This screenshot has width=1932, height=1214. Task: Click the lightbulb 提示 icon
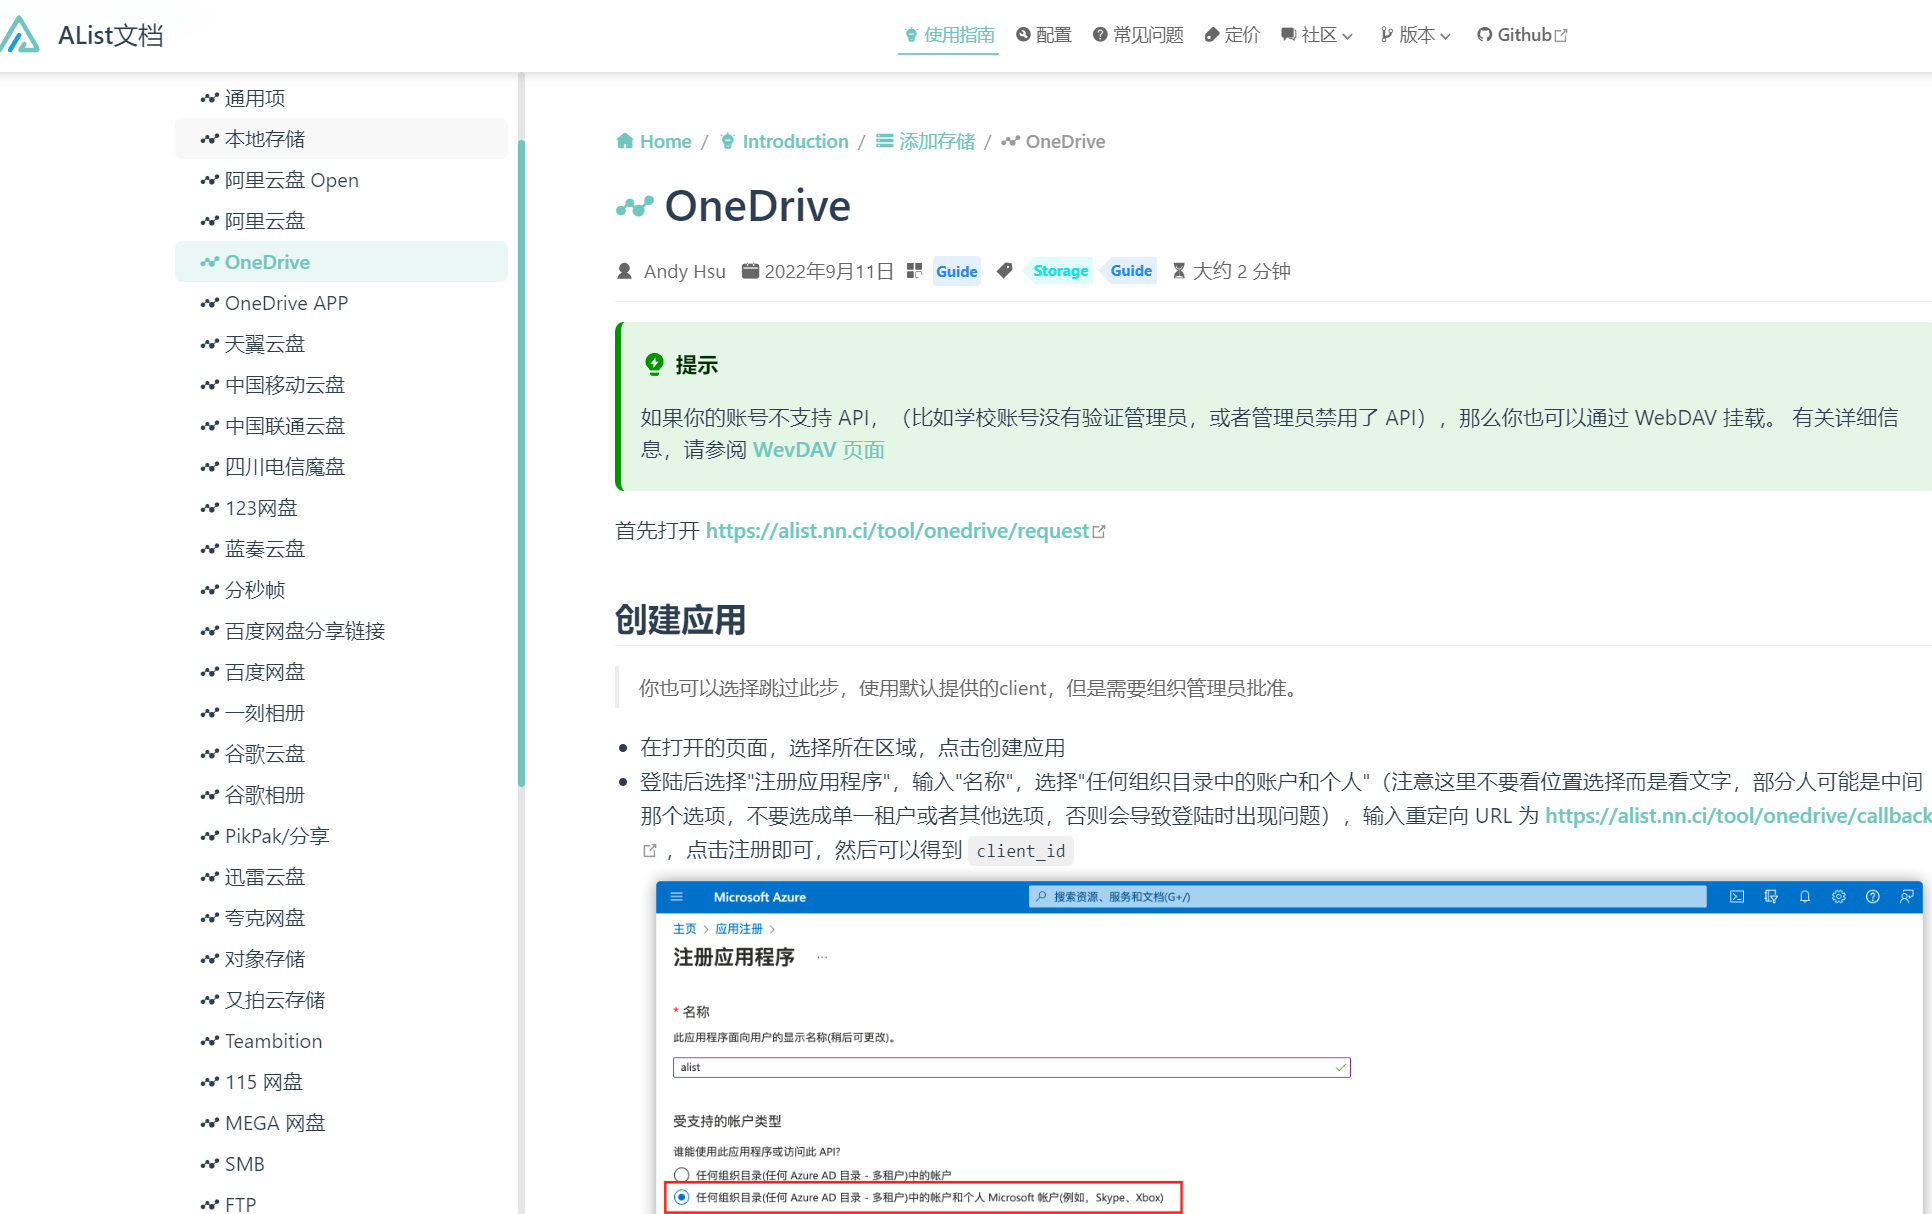tap(654, 364)
